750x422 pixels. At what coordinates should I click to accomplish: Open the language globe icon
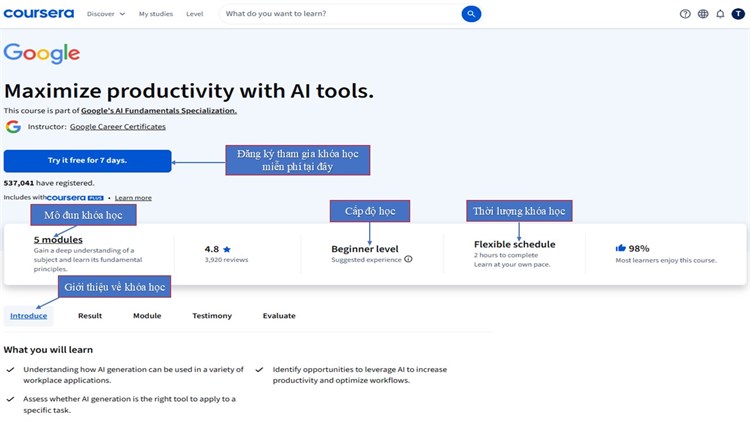[x=703, y=14]
